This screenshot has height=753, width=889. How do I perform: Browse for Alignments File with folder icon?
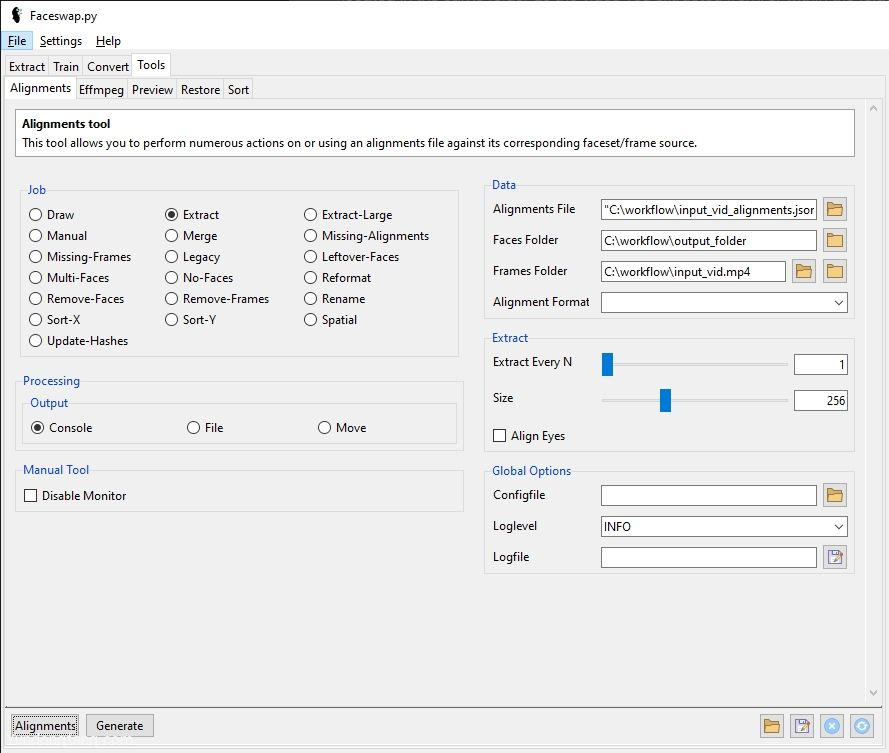point(835,210)
